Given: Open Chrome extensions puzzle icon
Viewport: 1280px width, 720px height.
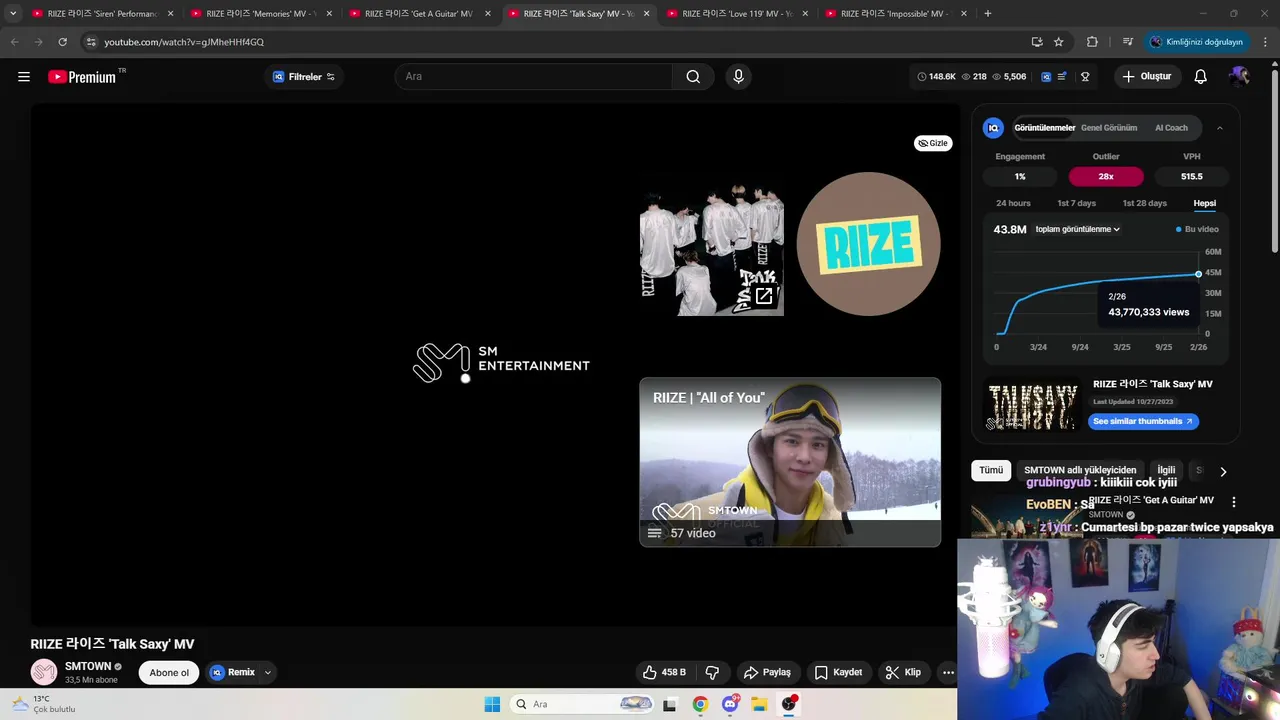Looking at the screenshot, I should [x=1092, y=42].
